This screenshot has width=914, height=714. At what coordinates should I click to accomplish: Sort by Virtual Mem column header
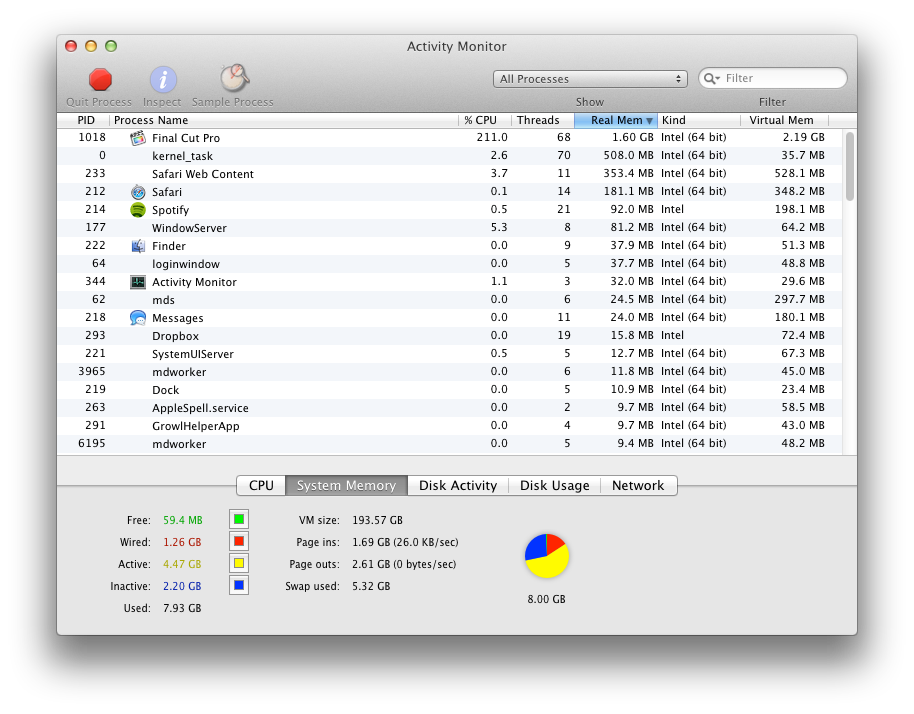click(784, 120)
